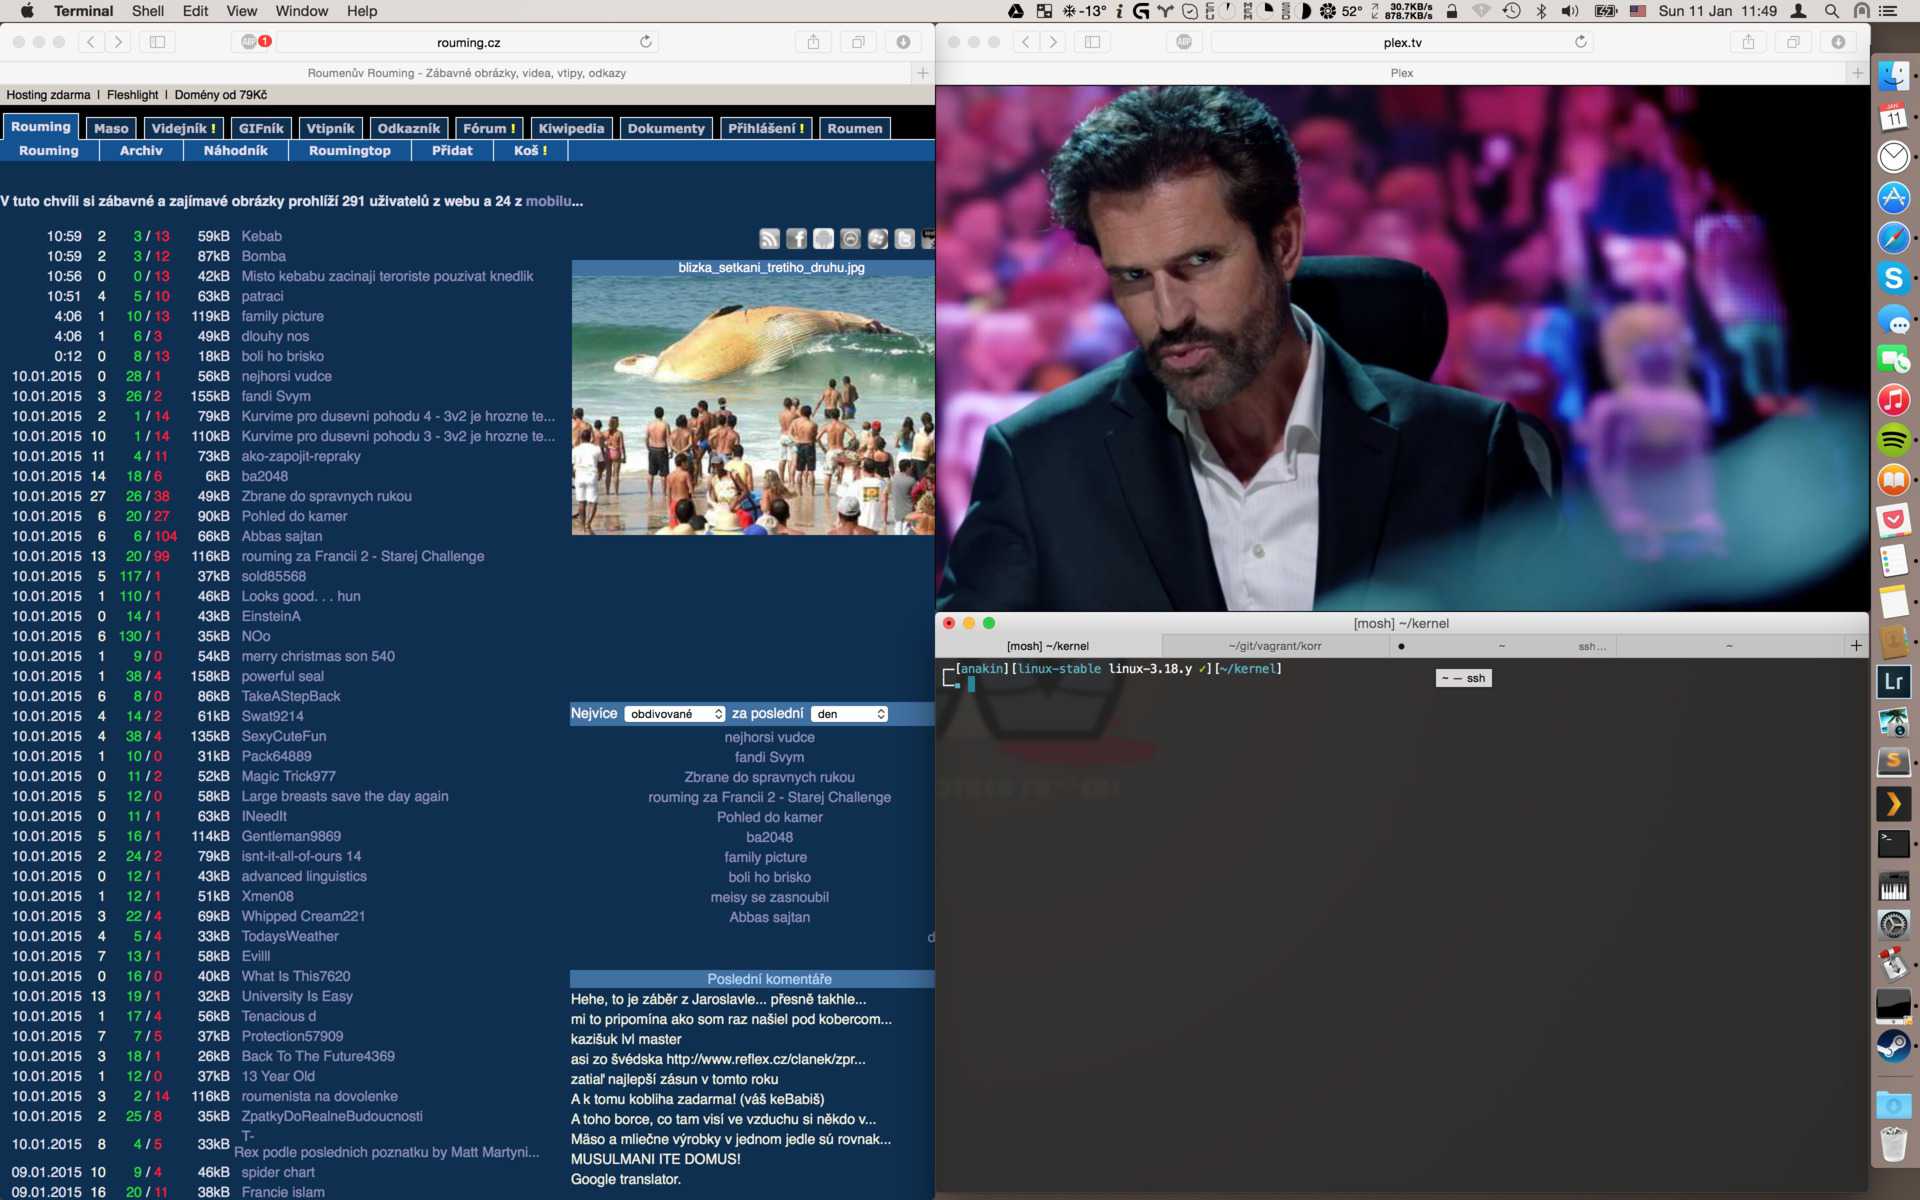Open the Window menu in menu bar

point(302,11)
